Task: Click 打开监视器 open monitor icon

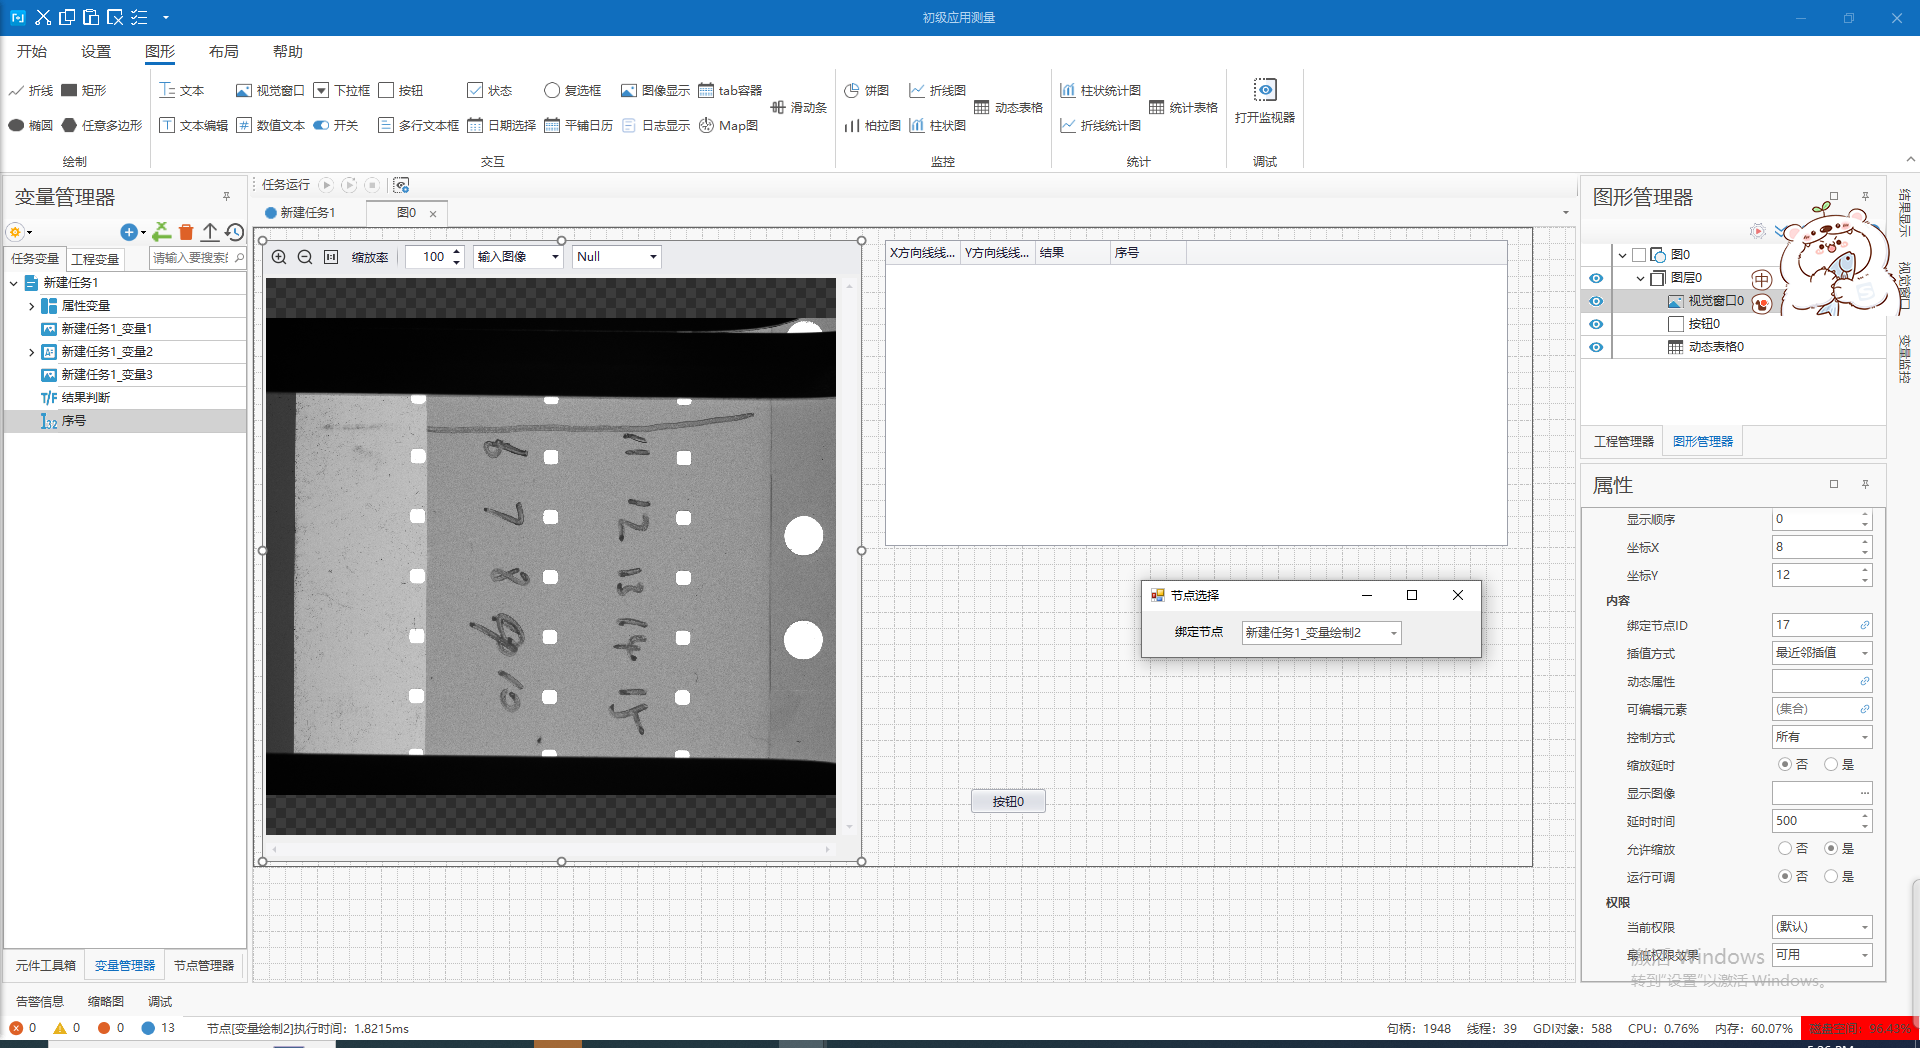Action: click(1265, 90)
